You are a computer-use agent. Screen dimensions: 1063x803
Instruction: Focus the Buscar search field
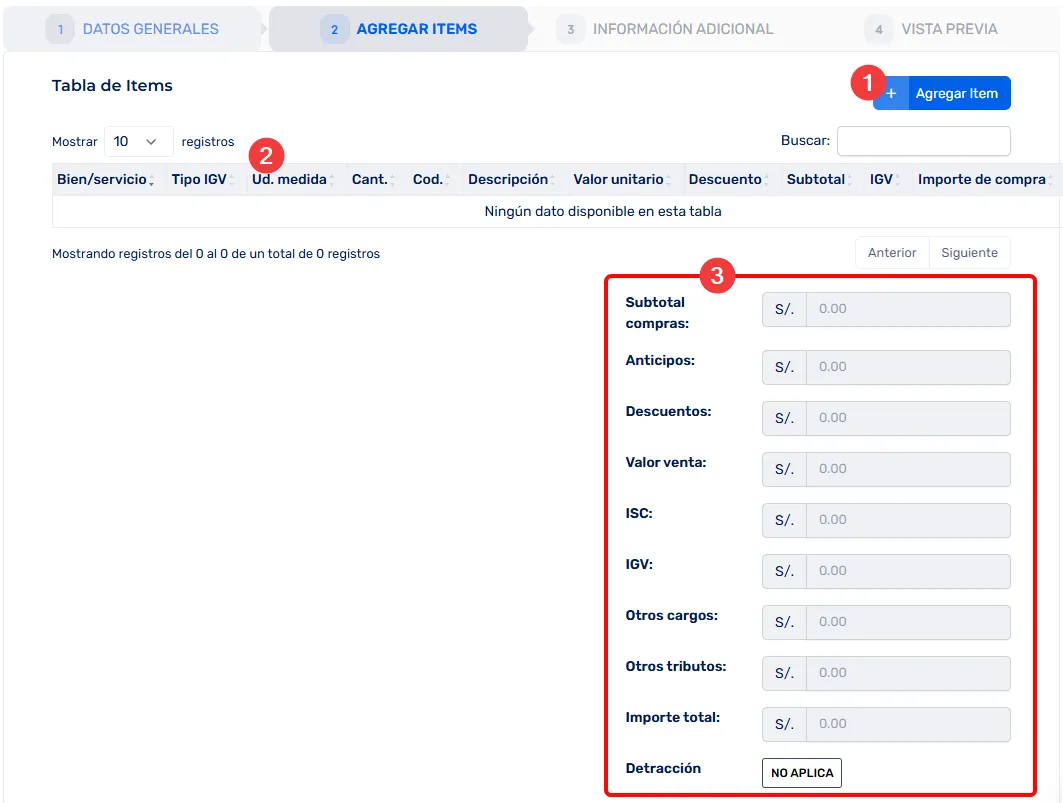pyautogui.click(x=923, y=142)
